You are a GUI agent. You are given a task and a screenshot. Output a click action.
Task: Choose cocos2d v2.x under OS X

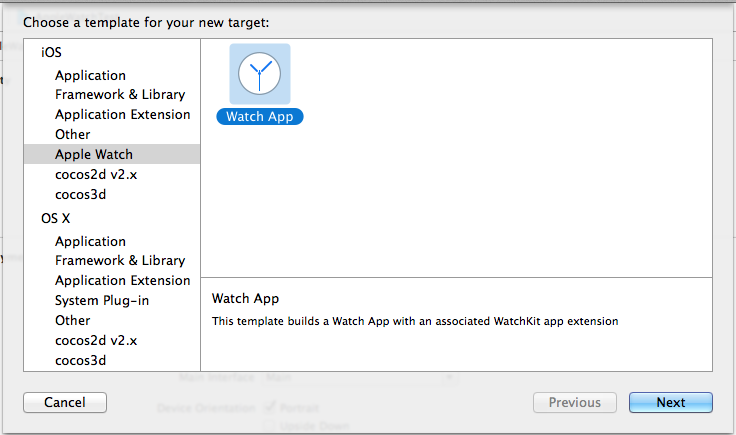[x=96, y=340]
